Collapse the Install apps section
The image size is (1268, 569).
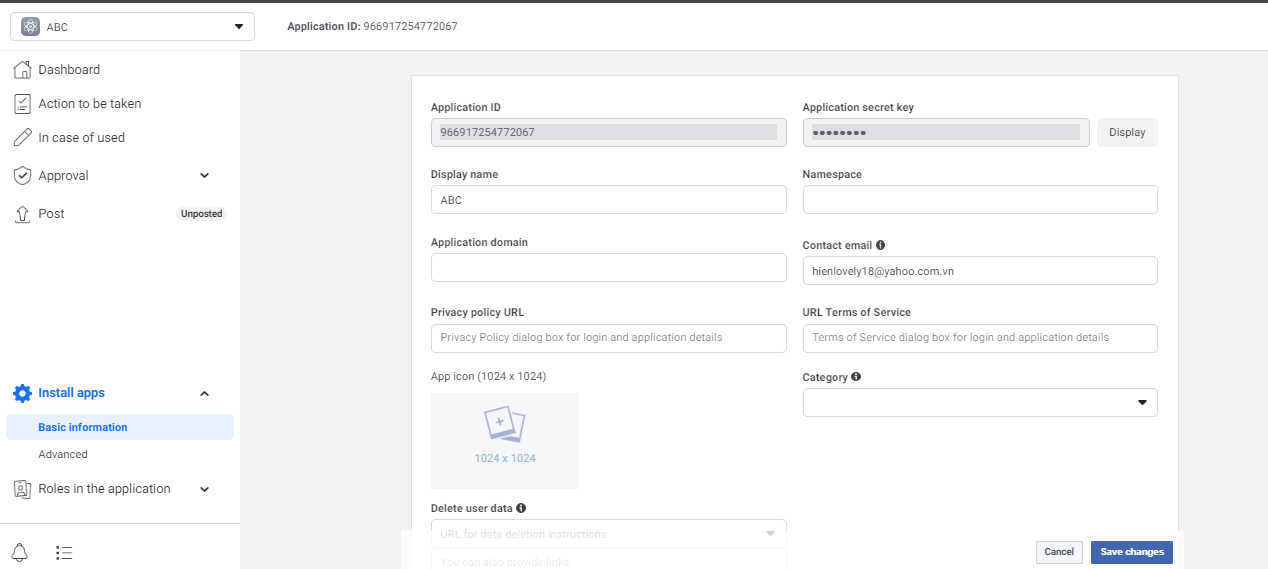204,394
